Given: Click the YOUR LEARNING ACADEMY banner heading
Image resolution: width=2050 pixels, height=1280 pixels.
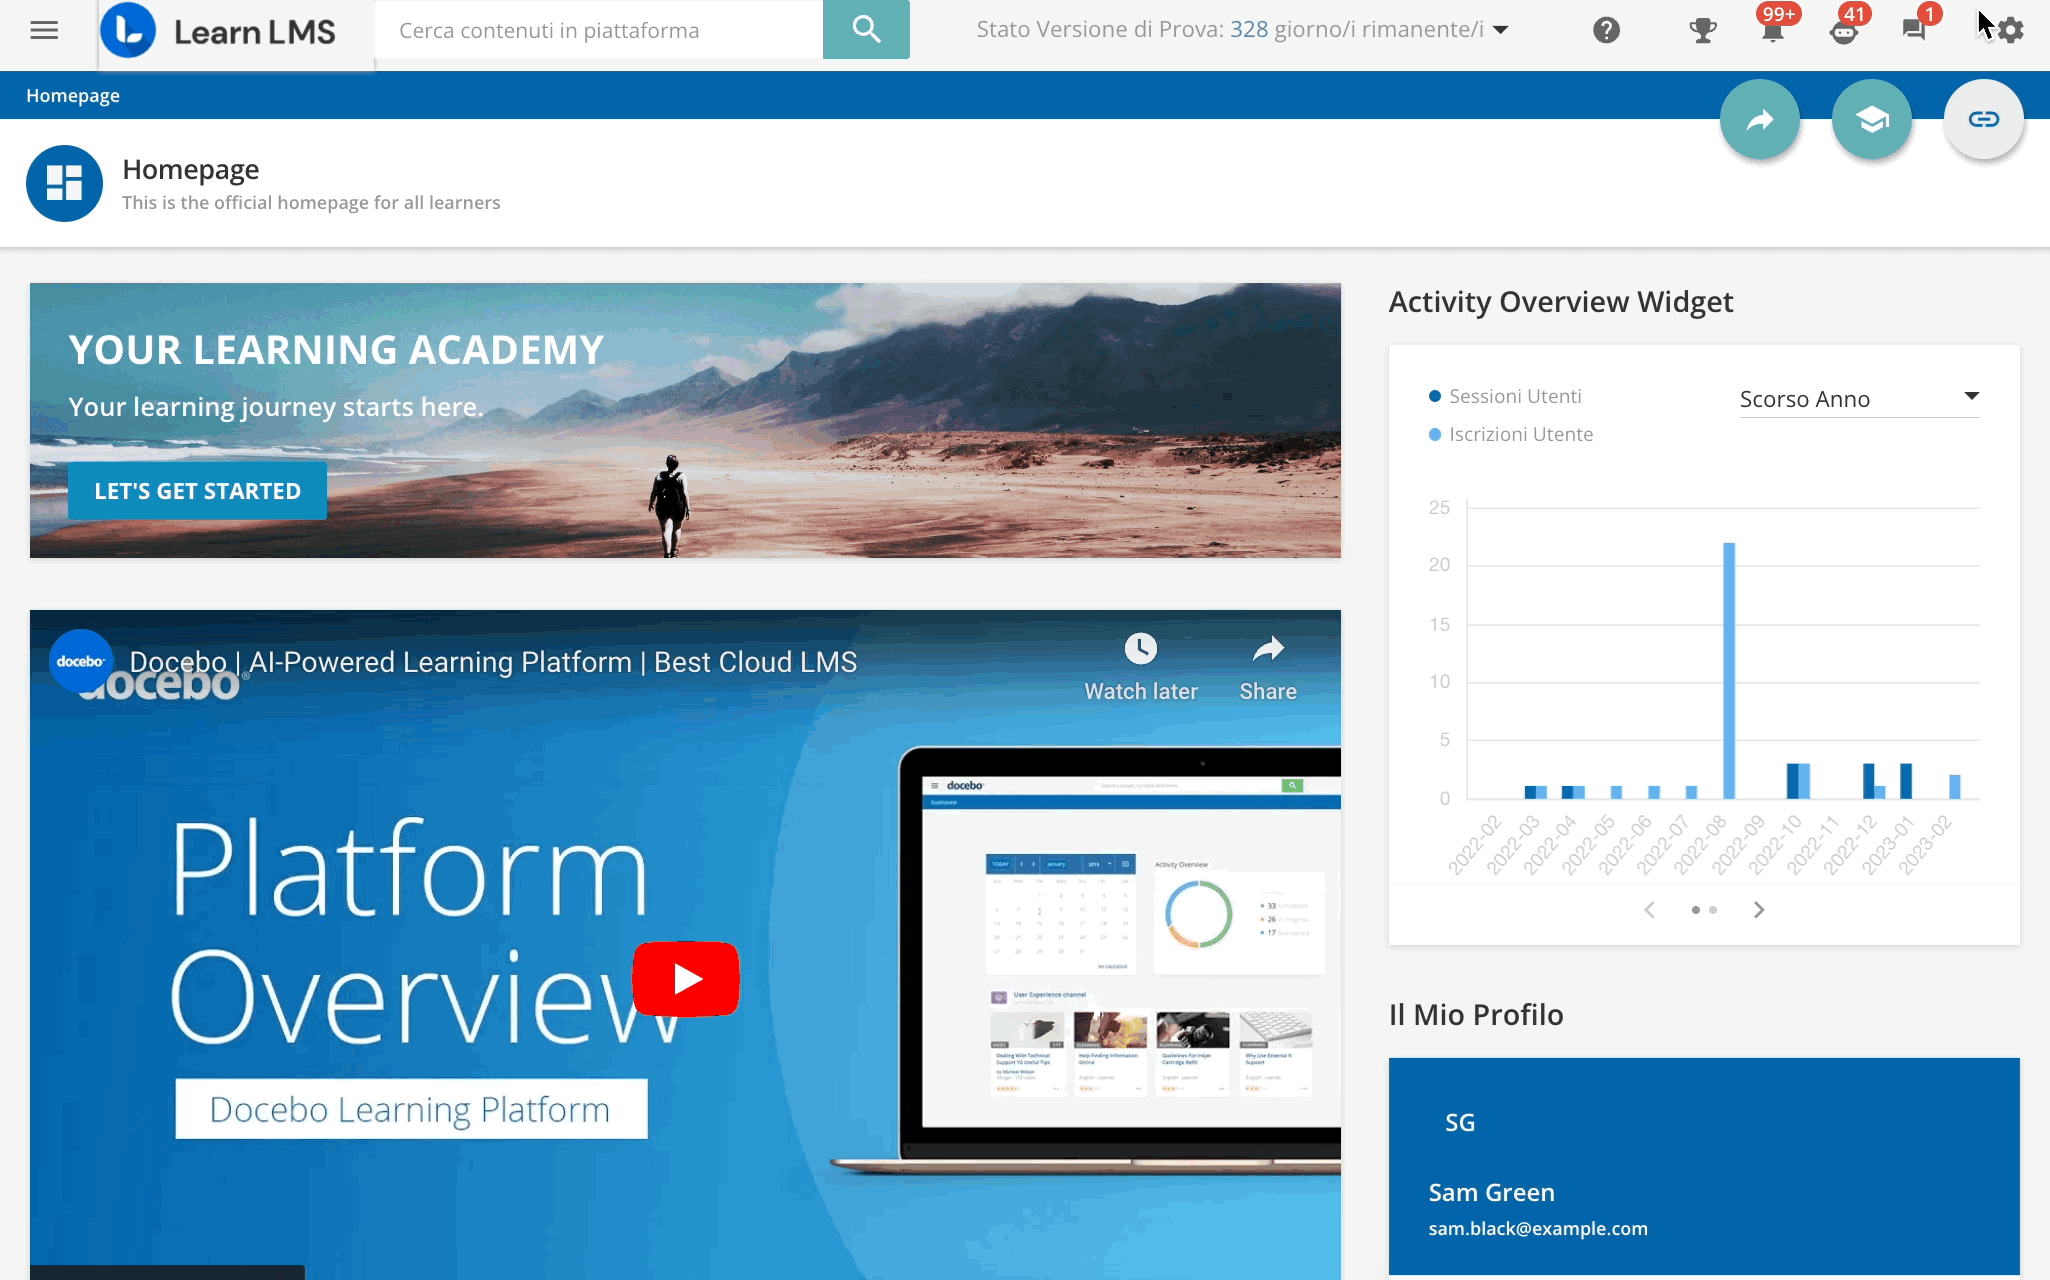Looking at the screenshot, I should pyautogui.click(x=336, y=350).
